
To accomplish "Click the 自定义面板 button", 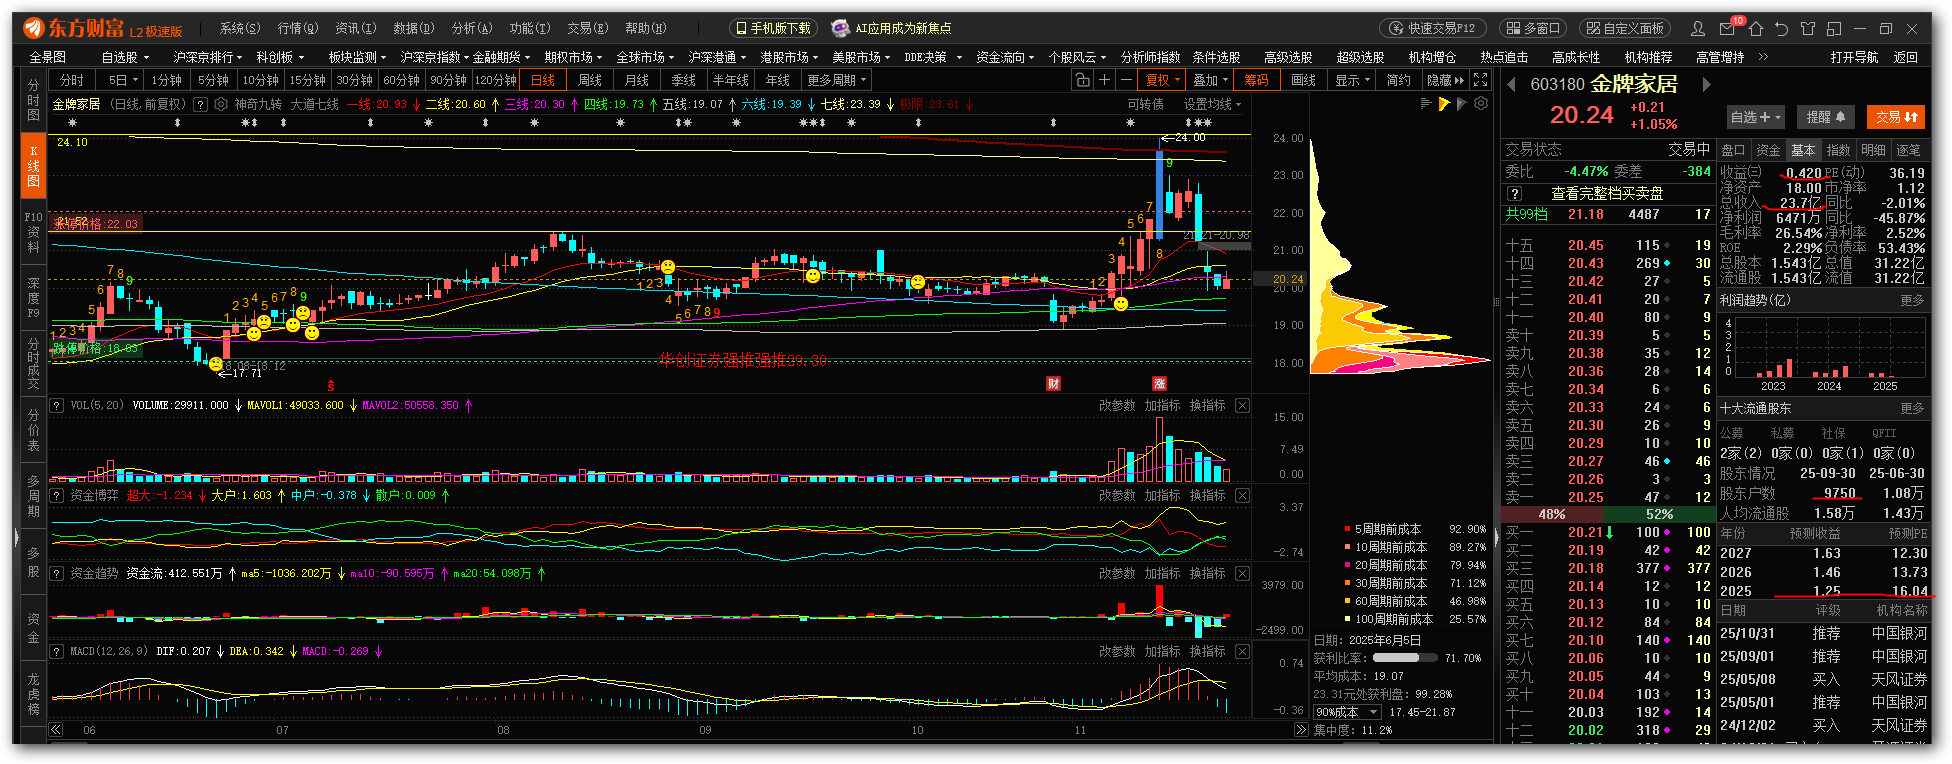I will click(x=1625, y=29).
